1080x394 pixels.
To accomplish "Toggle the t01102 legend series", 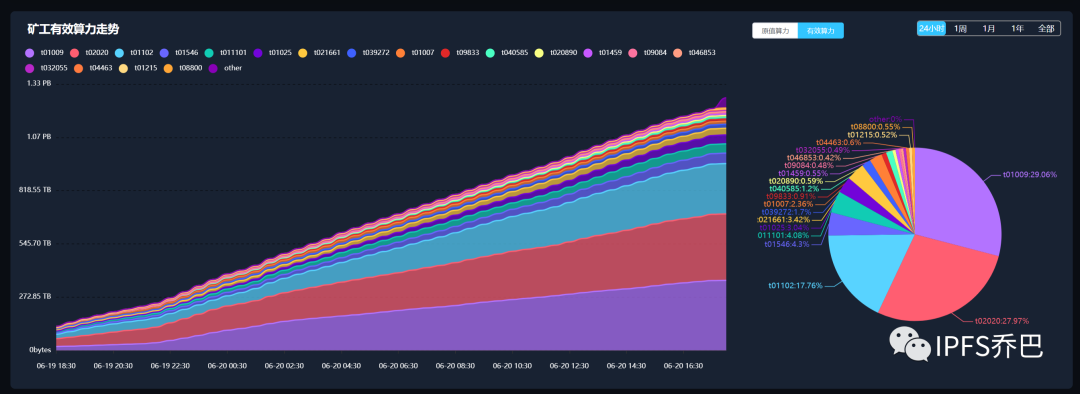I will [x=134, y=52].
